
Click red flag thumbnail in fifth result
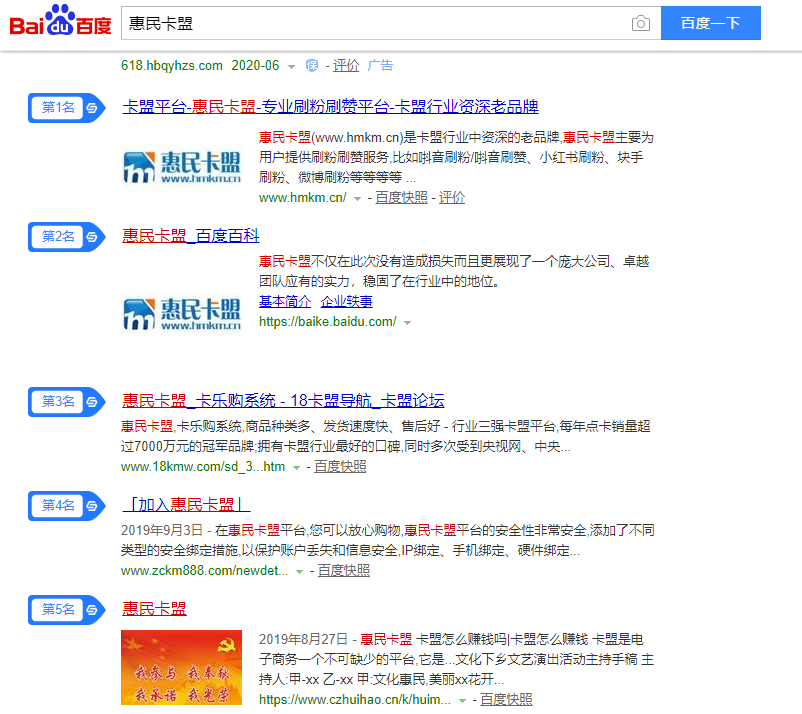(182, 667)
